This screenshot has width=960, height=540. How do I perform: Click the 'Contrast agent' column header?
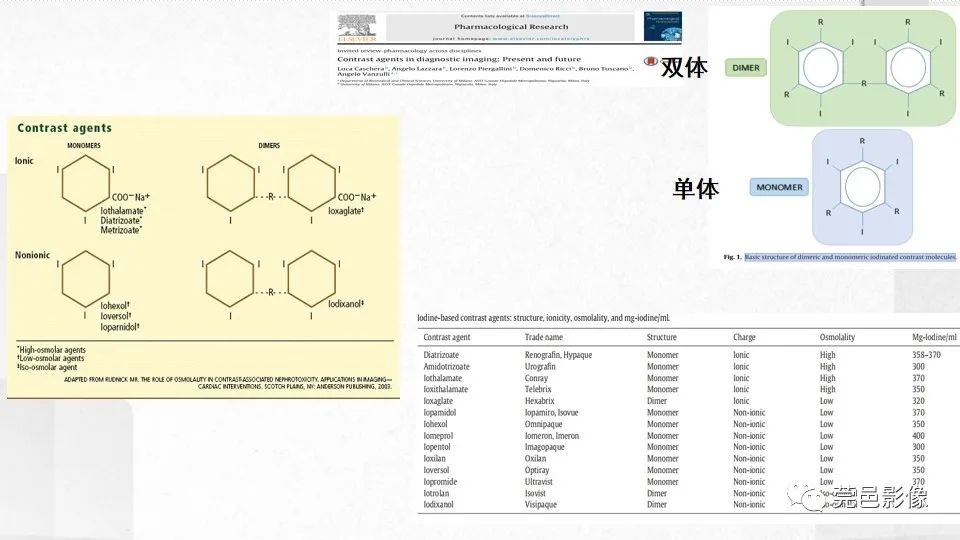[447, 337]
